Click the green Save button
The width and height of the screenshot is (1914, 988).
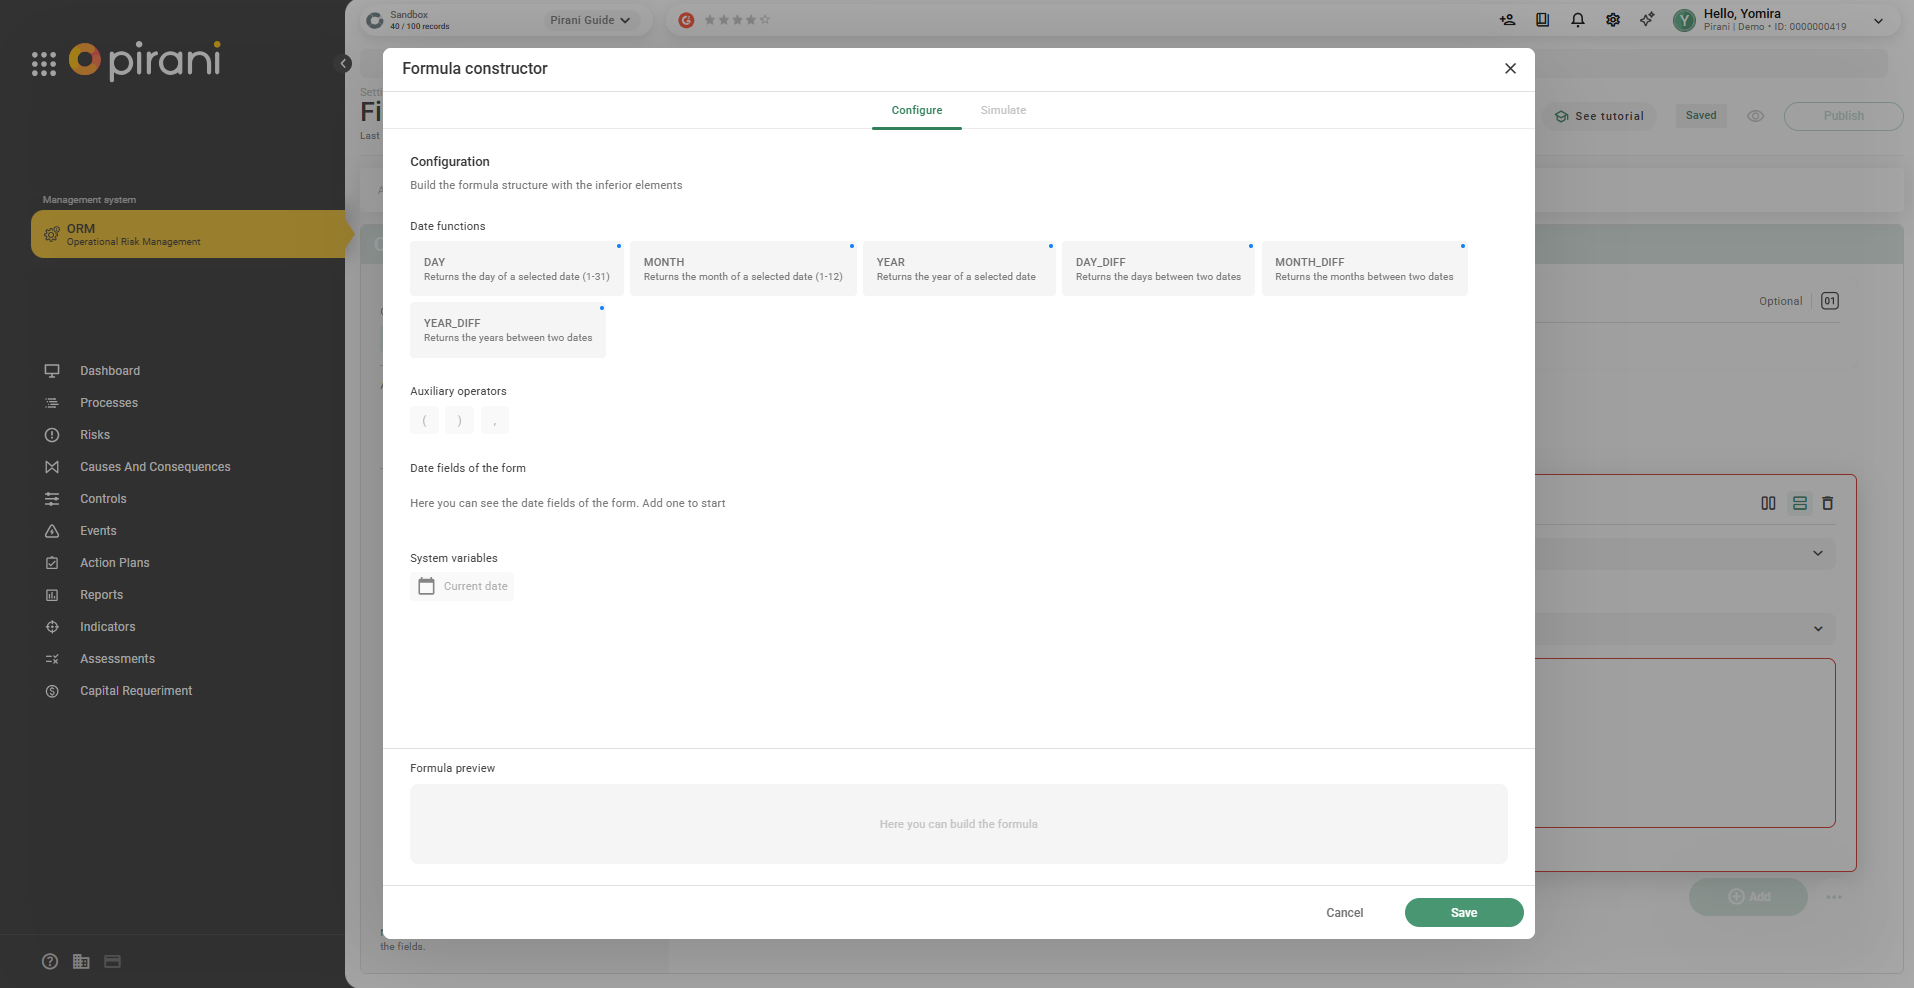click(1463, 912)
